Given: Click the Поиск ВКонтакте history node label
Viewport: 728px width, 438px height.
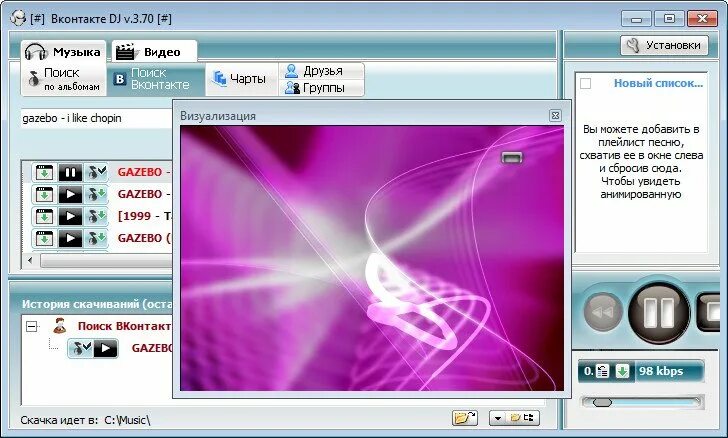Looking at the screenshot, I should (x=124, y=326).
